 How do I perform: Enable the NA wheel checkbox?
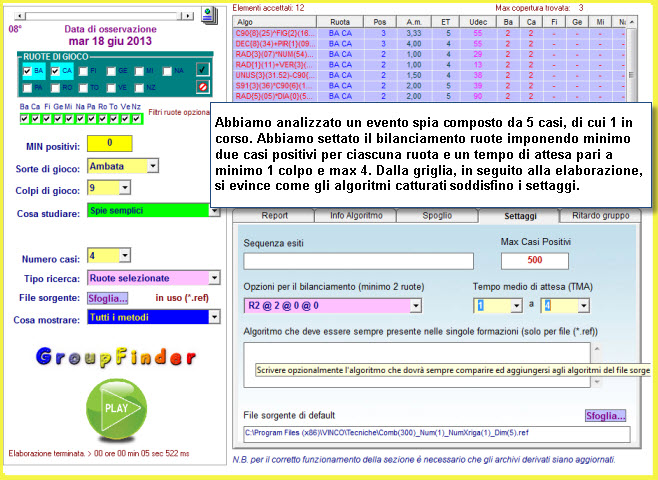tap(167, 71)
